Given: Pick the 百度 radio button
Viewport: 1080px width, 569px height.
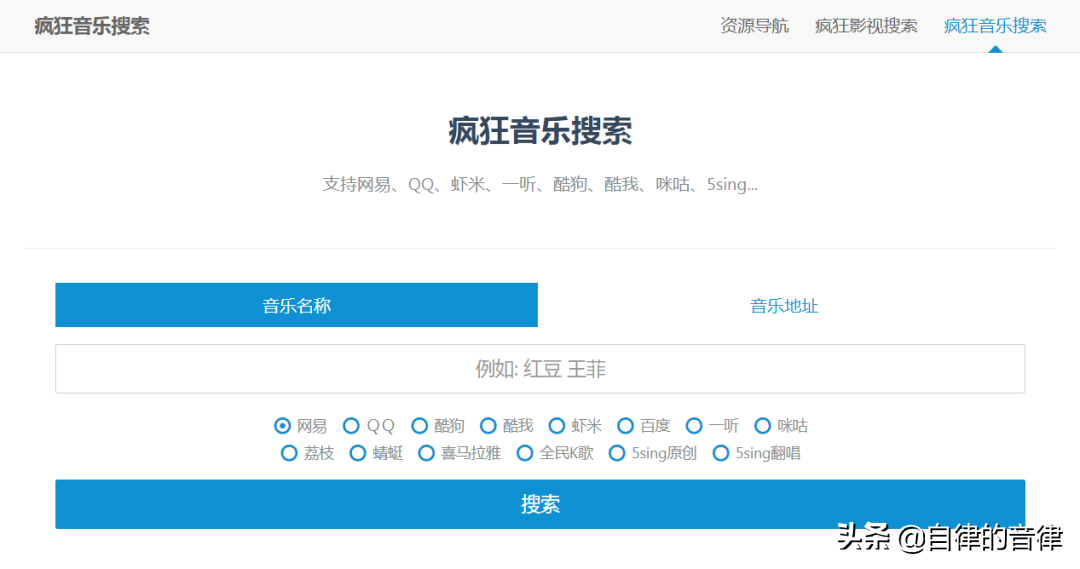Looking at the screenshot, I should 625,426.
